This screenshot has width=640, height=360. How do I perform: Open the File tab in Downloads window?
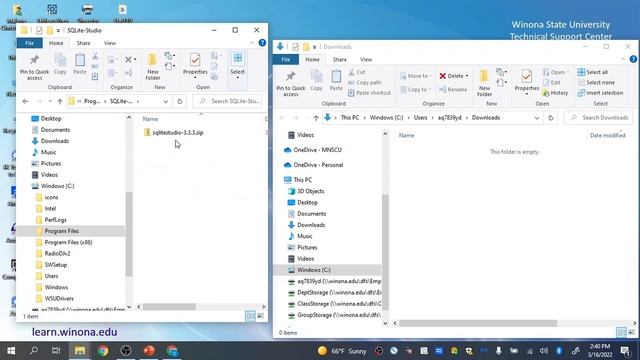pos(286,60)
